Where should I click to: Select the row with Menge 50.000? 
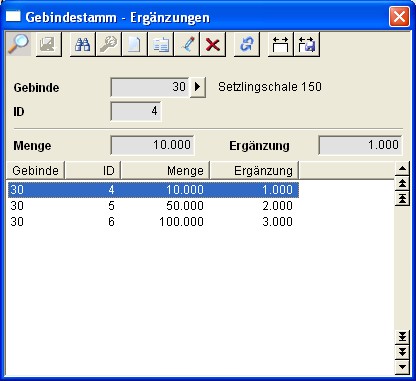click(153, 206)
